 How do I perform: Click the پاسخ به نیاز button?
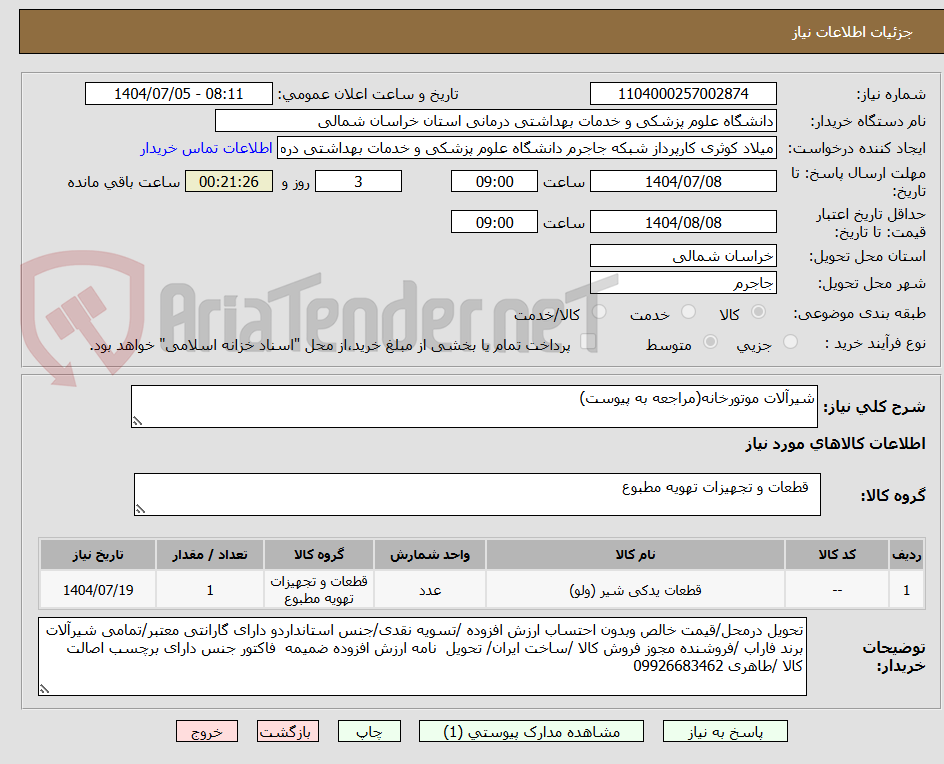click(725, 731)
